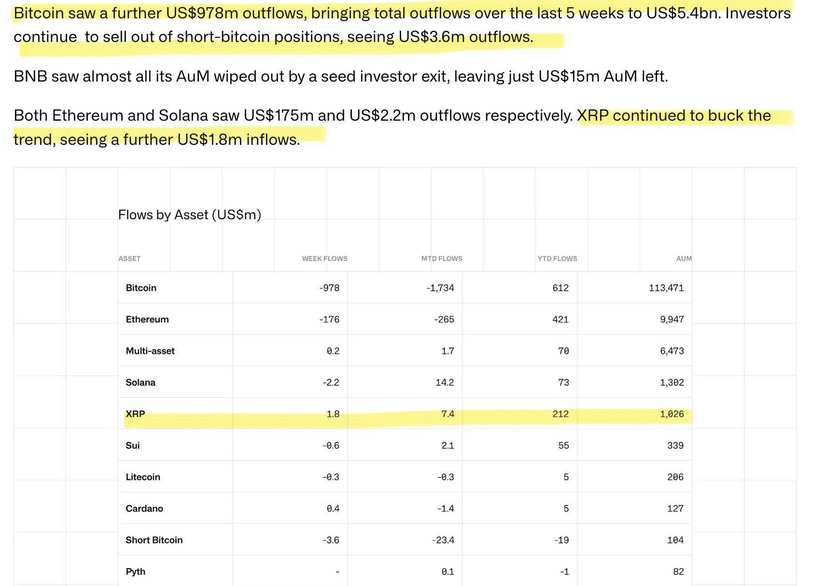840x586 pixels.
Task: Select the Cardano row label
Action: tap(144, 509)
